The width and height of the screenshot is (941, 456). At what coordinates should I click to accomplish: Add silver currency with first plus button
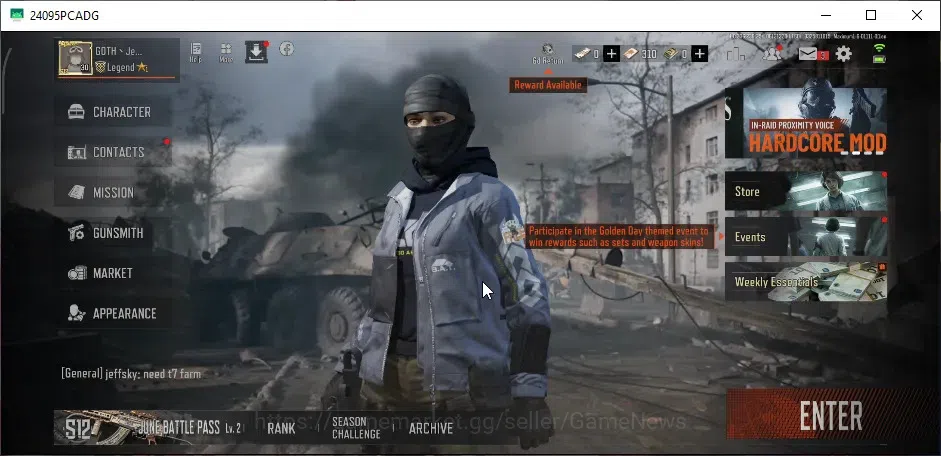pyautogui.click(x=611, y=54)
